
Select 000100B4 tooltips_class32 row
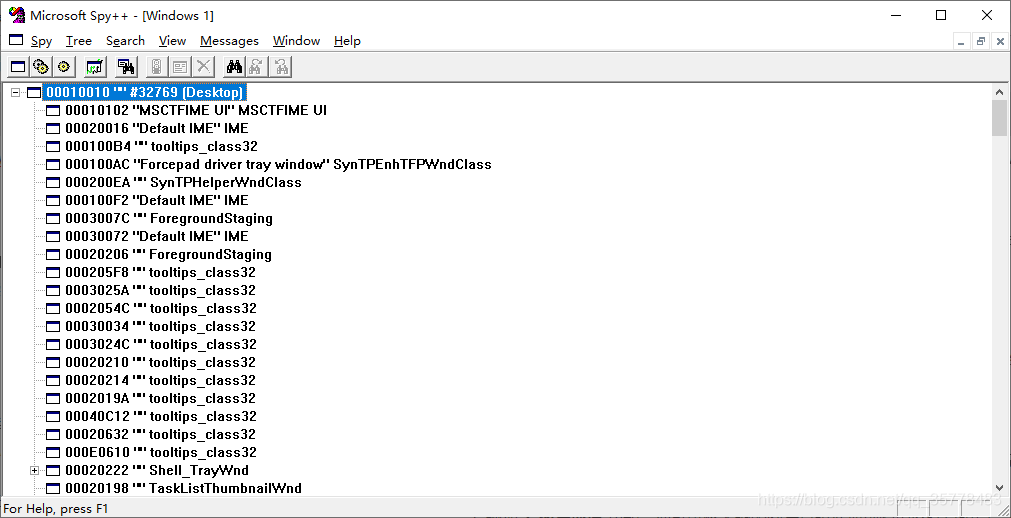click(x=161, y=146)
